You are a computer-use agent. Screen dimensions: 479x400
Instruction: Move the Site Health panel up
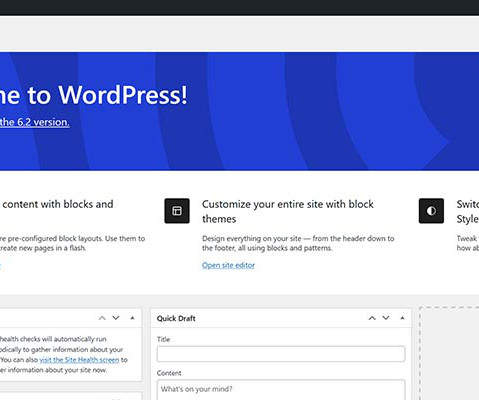pos(102,318)
